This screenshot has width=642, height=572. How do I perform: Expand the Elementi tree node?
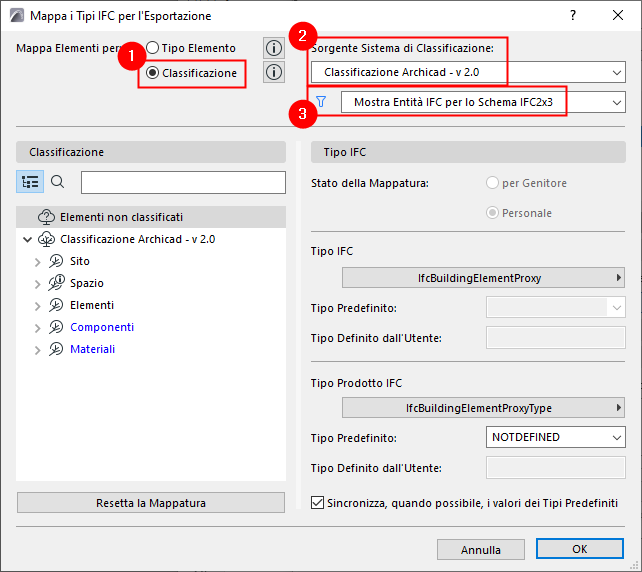38,306
